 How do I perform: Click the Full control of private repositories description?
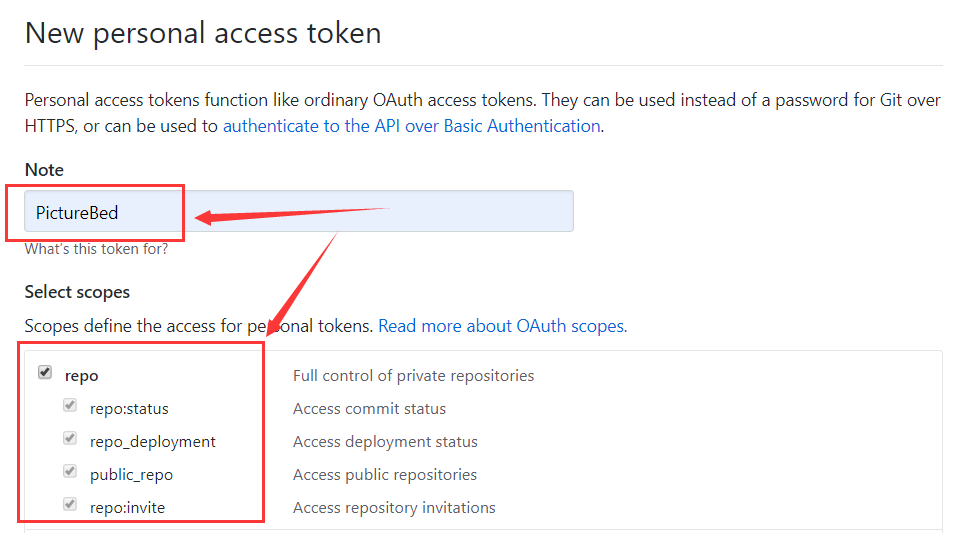tap(413, 376)
